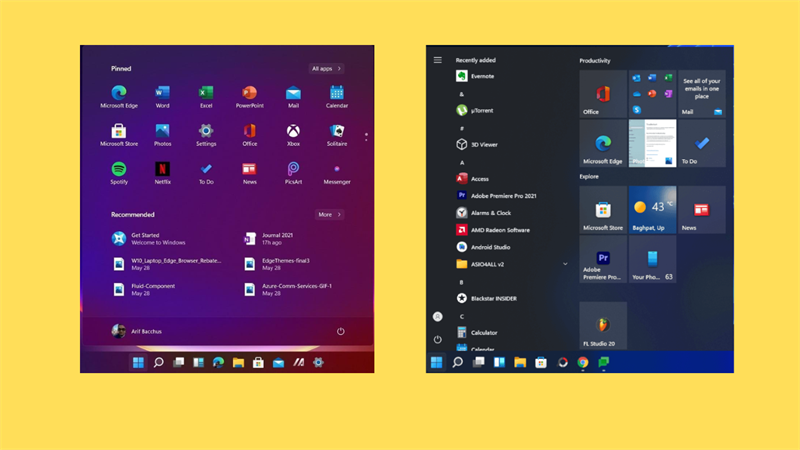Open Microsoft Store in the Pinned grid
The height and width of the screenshot is (450, 800).
(119, 135)
